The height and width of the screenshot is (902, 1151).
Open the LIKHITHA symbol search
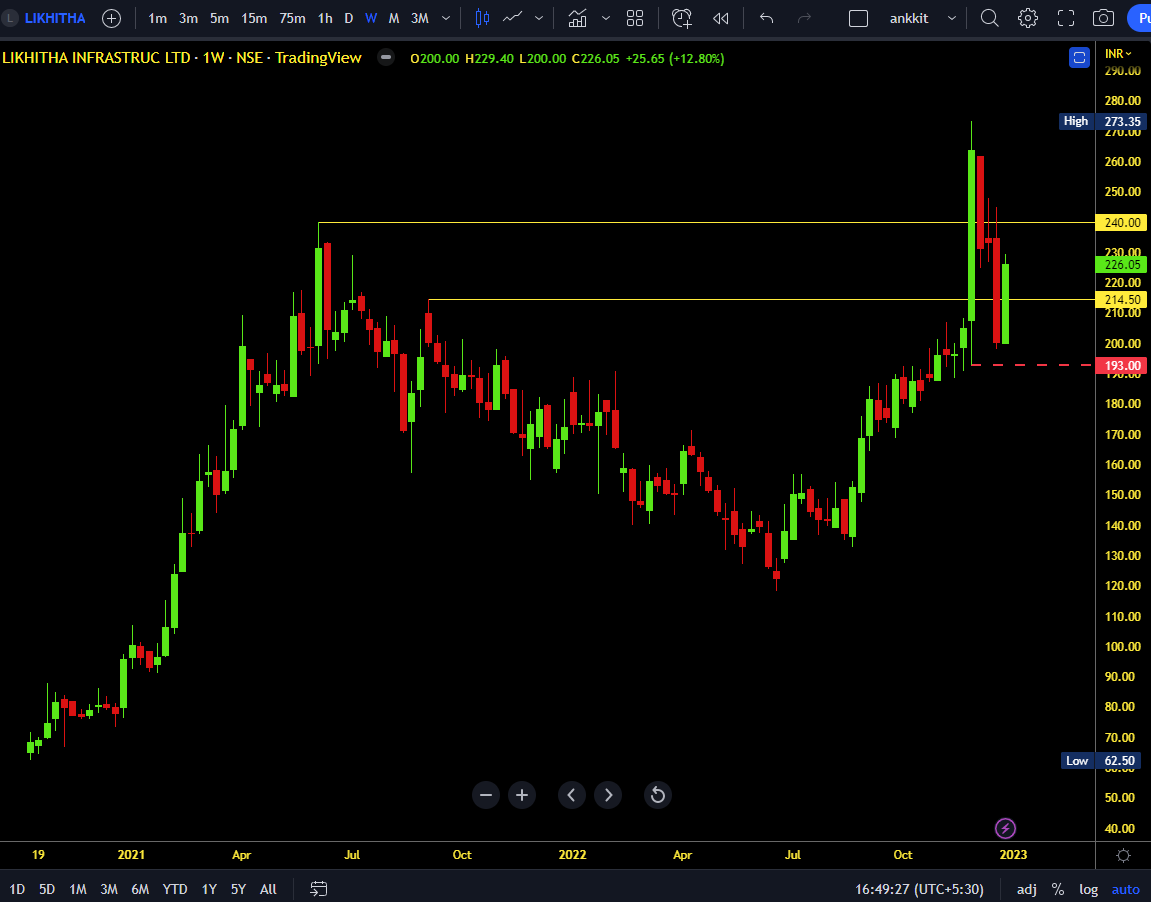[x=55, y=18]
